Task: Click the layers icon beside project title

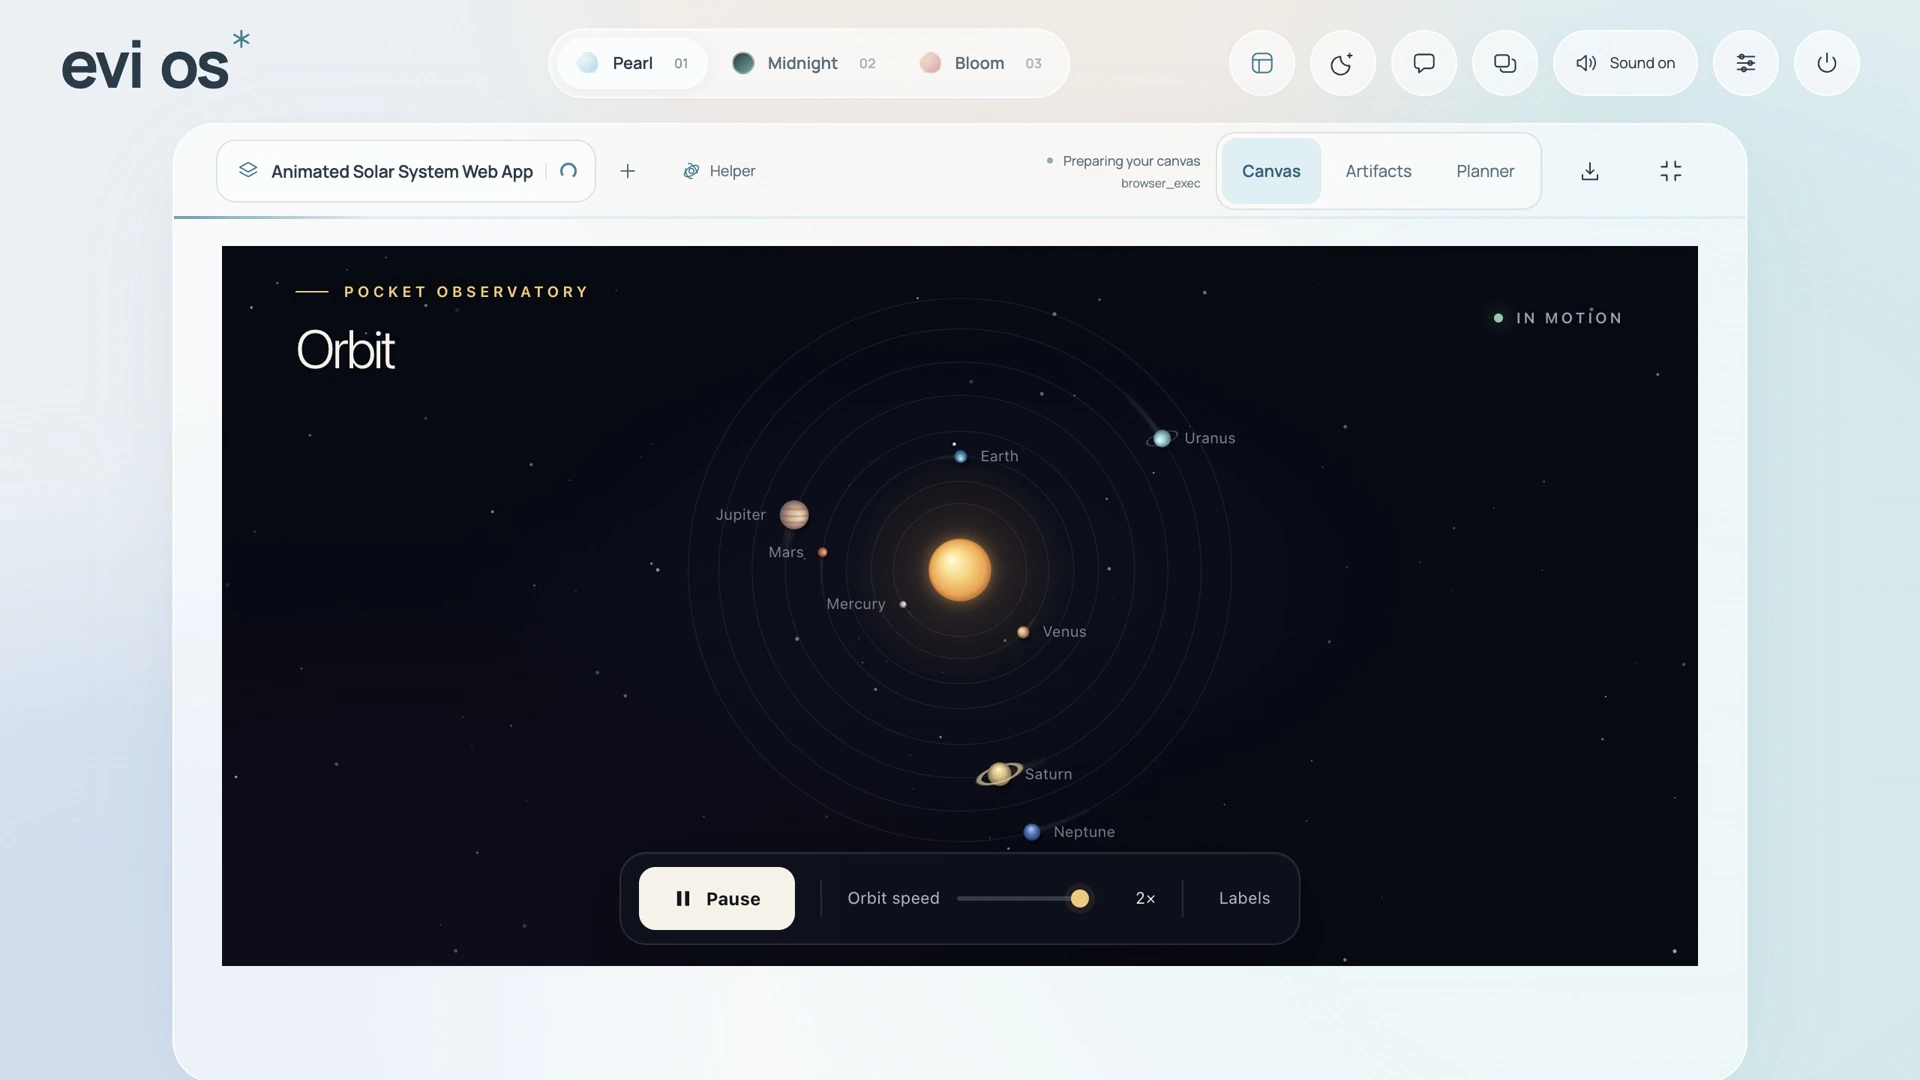Action: (248, 170)
